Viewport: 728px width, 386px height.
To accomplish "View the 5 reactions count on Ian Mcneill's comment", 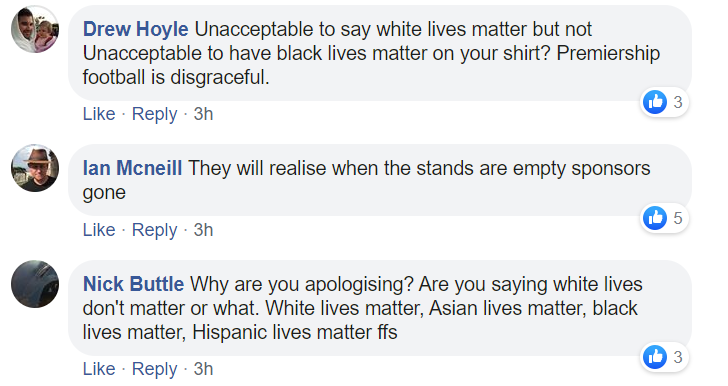I will coord(678,218).
